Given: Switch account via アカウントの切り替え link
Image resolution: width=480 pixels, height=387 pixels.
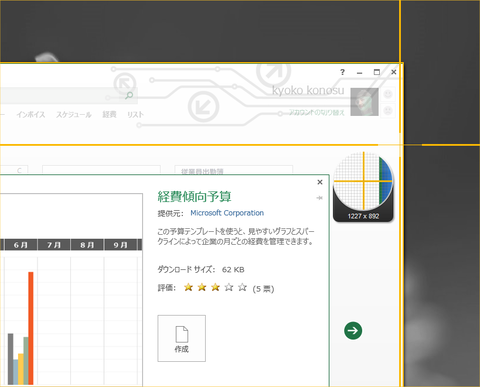Looking at the screenshot, I should click(316, 112).
